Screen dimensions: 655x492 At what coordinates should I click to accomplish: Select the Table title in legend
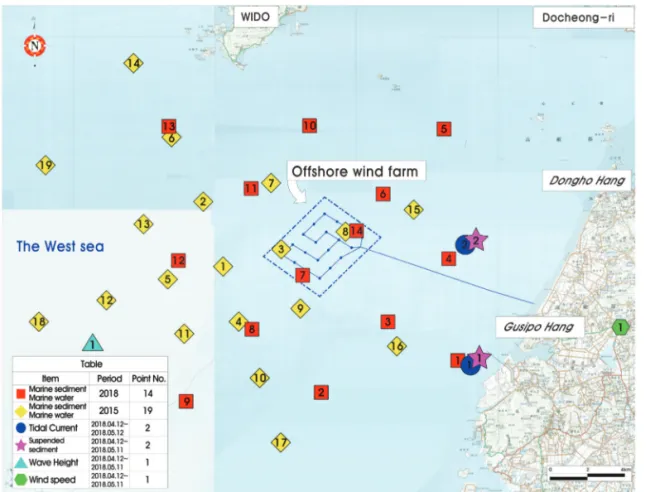[x=91, y=364]
